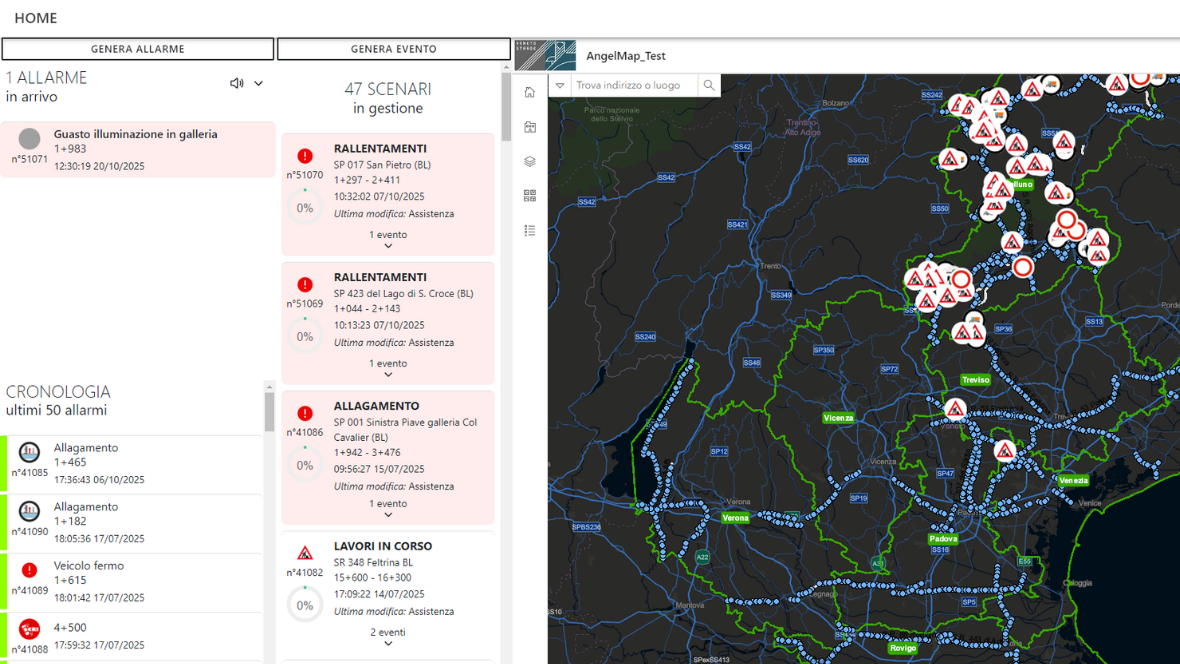Click 0% progress ring of scenario n°51069
The image size is (1180, 664).
click(305, 337)
